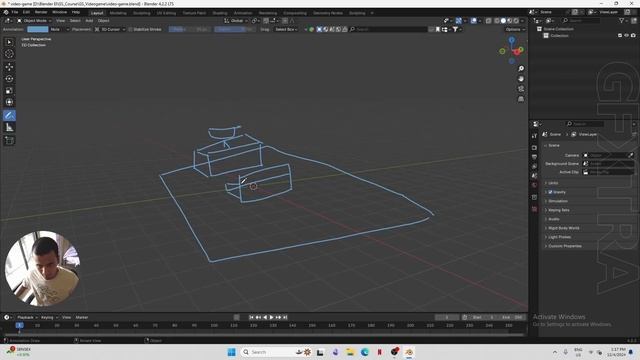Uncheck the Gravity checkbox
Screen dimensions: 640x360
click(550, 192)
